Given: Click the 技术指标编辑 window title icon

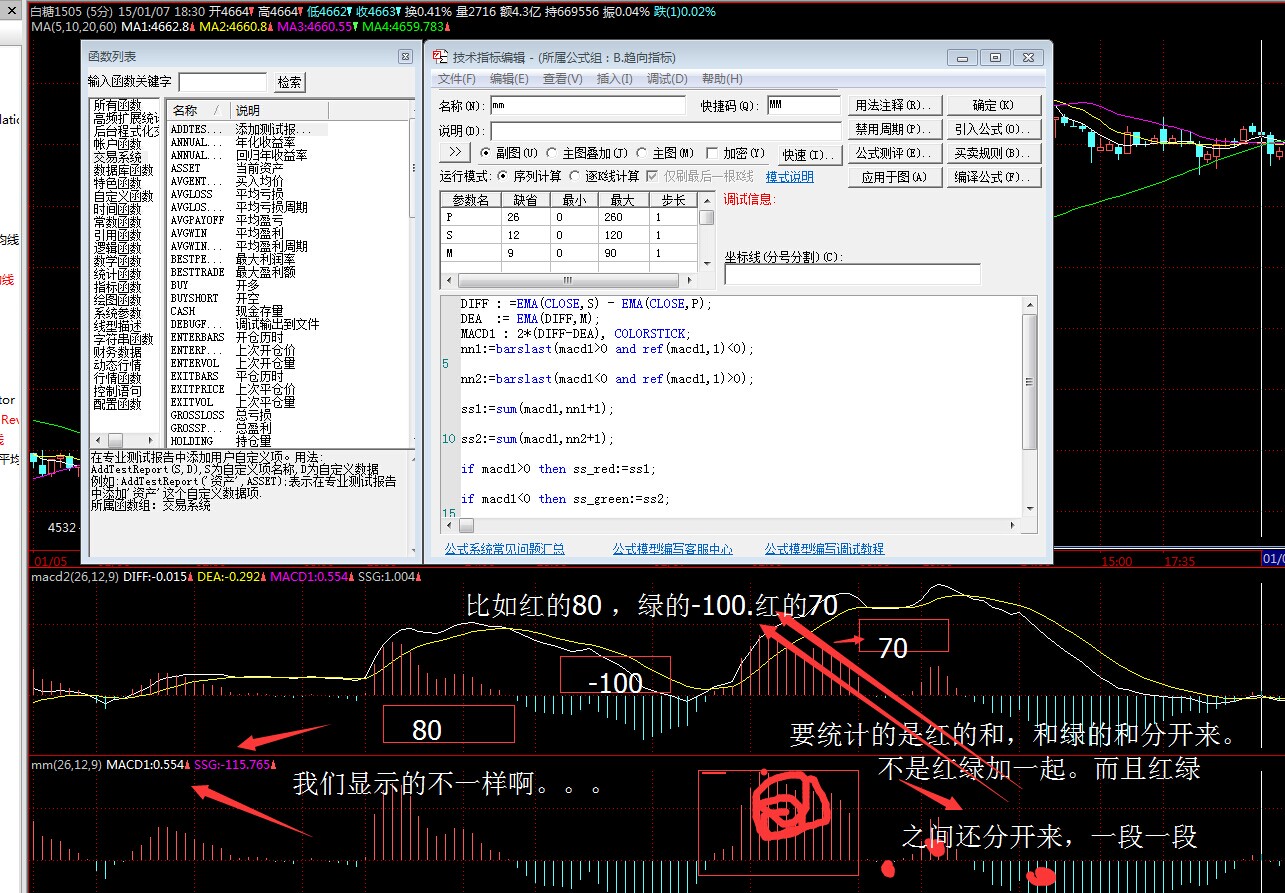Looking at the screenshot, I should 440,57.
